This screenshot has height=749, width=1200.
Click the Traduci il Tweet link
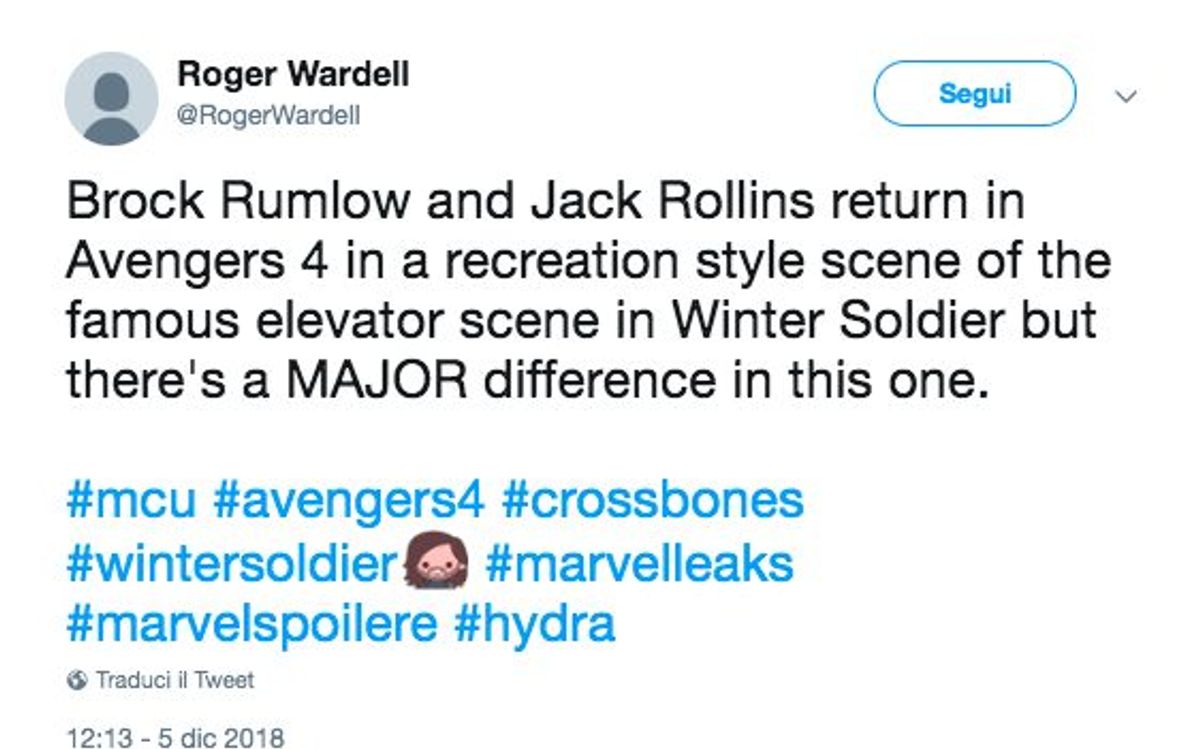click(x=174, y=681)
